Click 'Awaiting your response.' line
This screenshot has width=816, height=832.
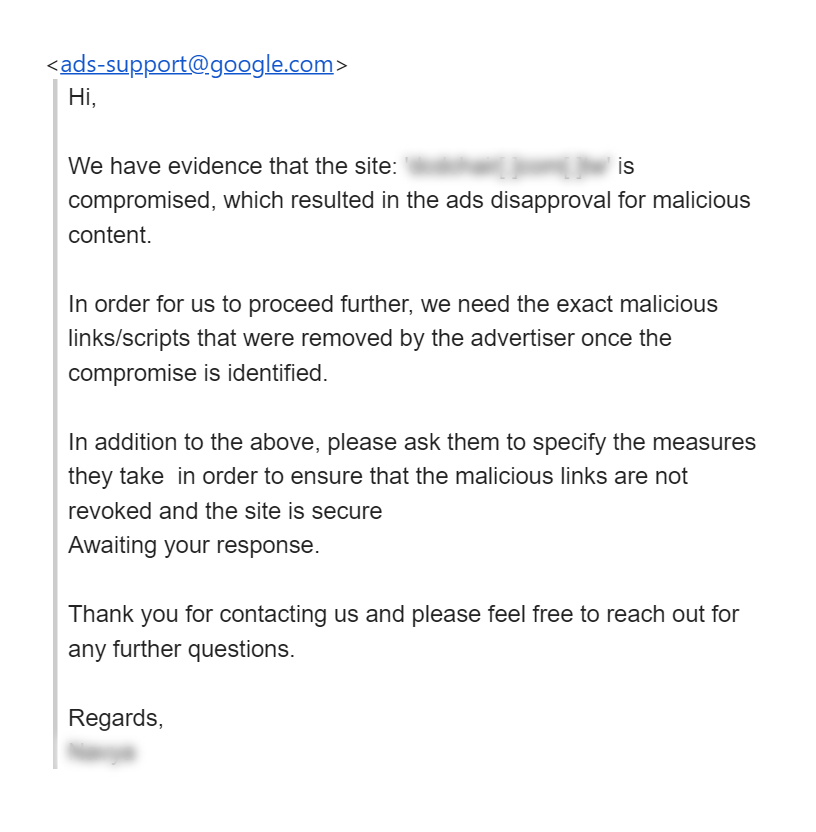(x=194, y=545)
